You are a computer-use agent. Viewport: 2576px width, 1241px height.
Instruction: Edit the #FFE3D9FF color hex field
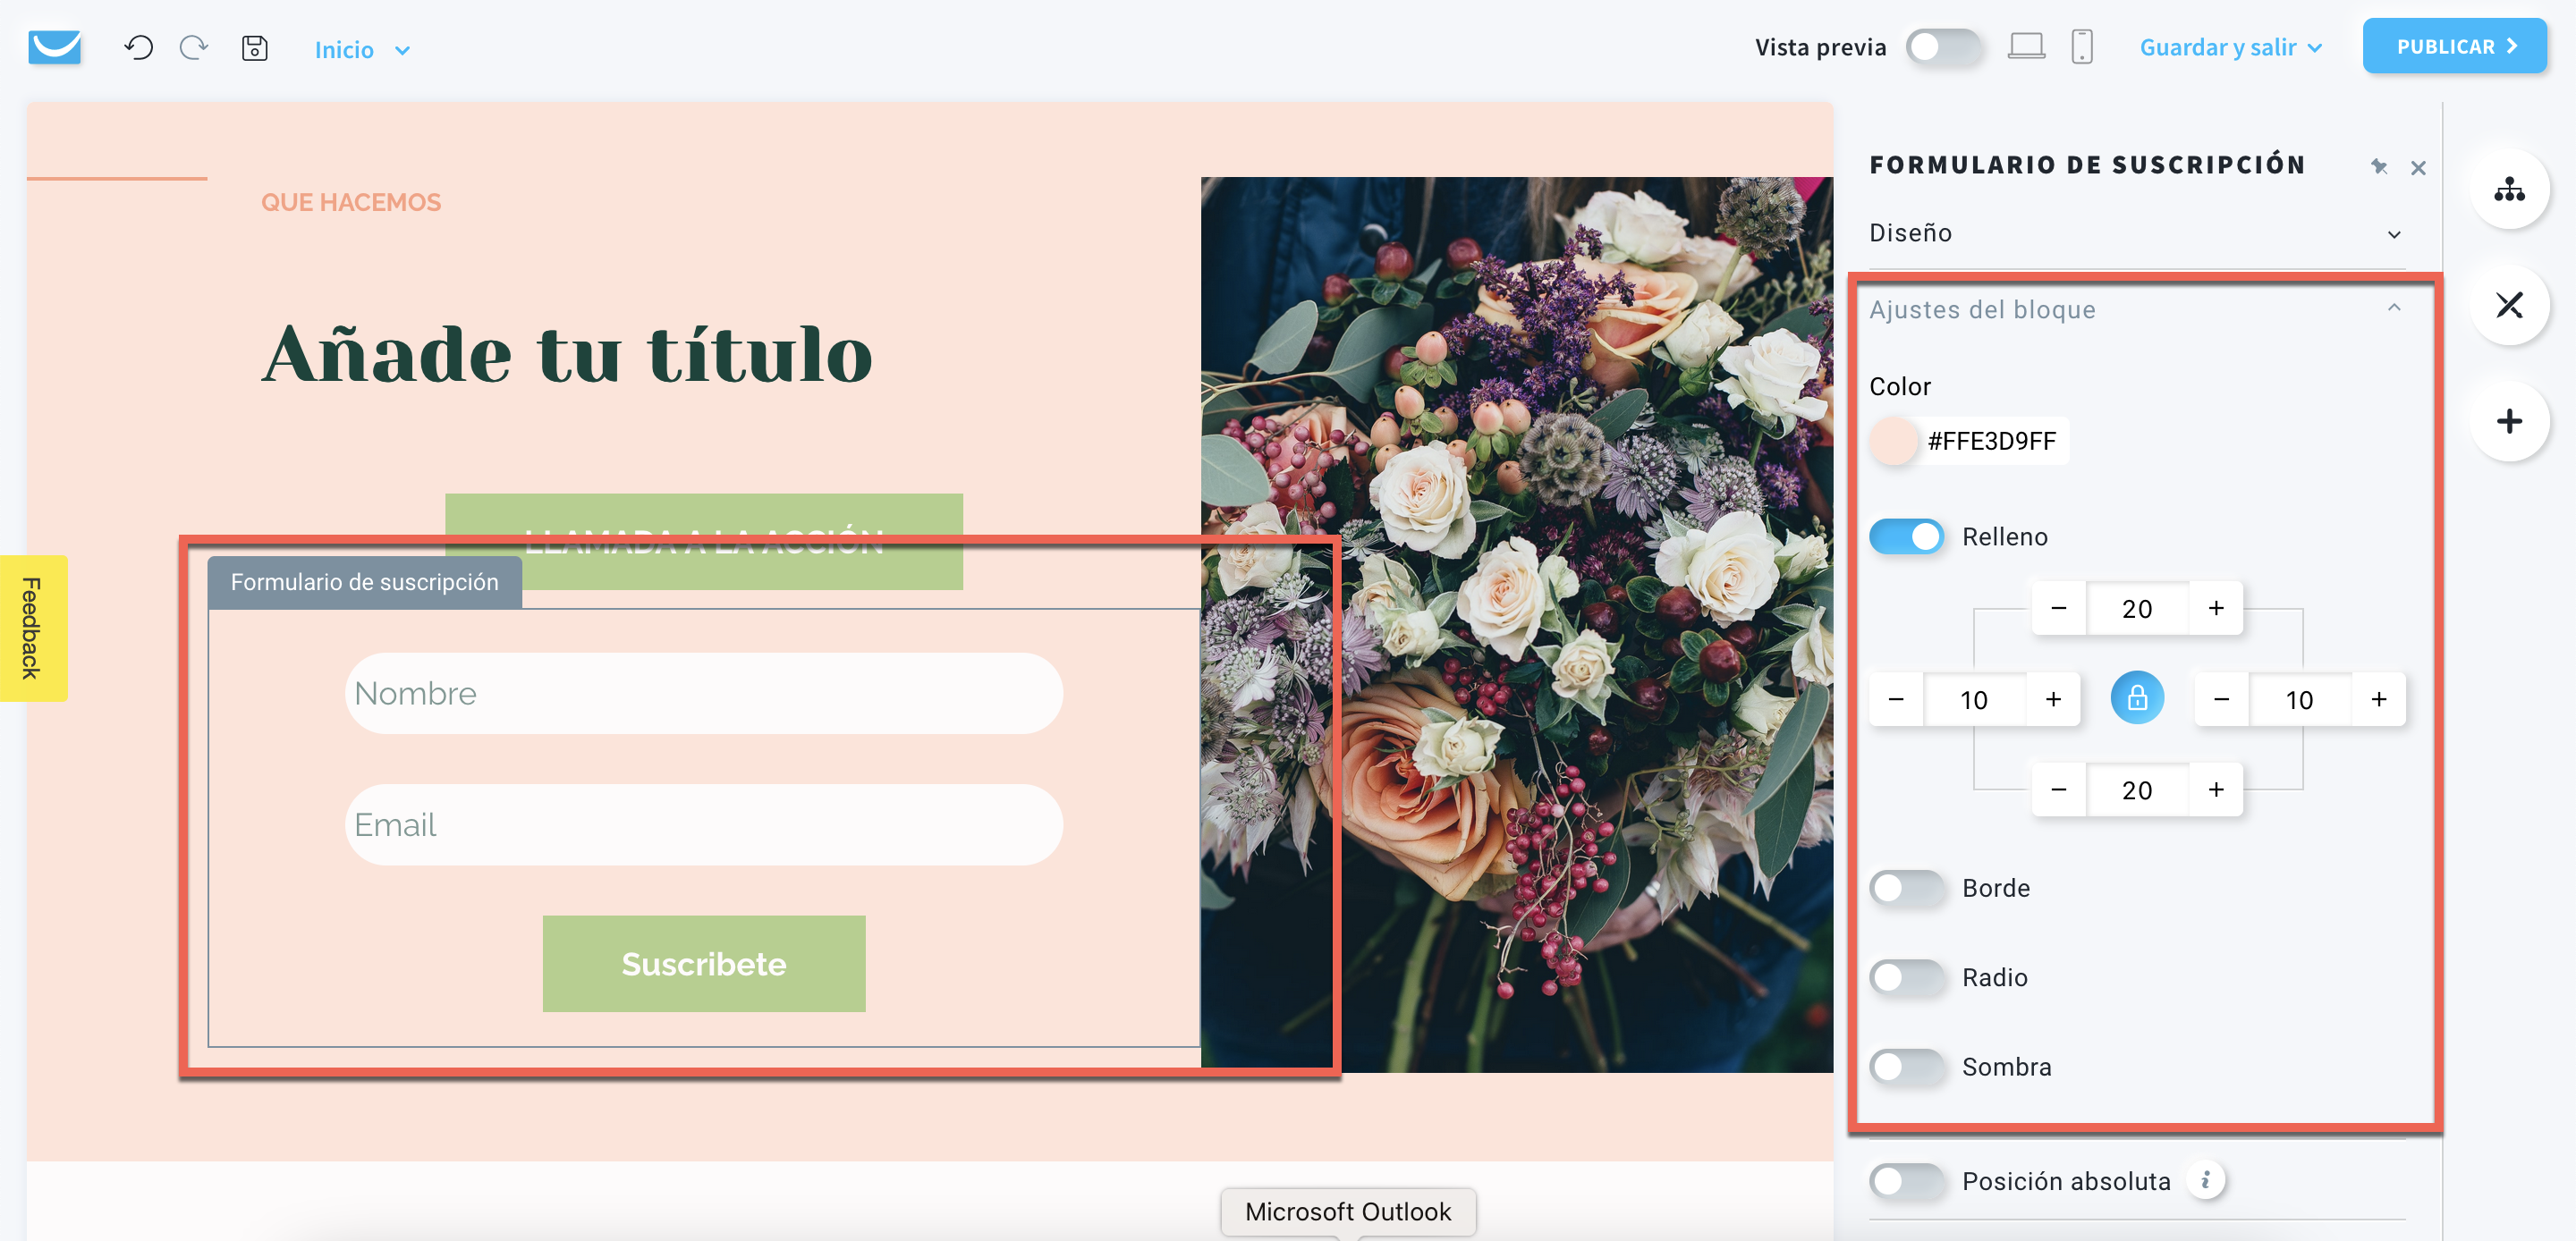pyautogui.click(x=1991, y=441)
